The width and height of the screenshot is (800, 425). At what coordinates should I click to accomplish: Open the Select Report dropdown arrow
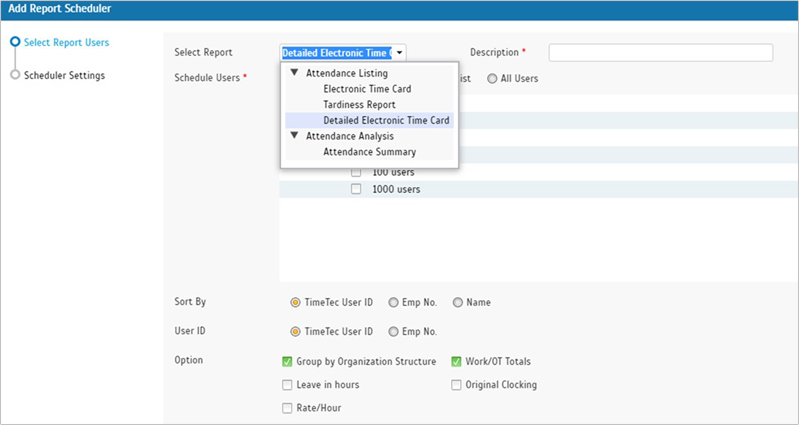click(x=399, y=53)
